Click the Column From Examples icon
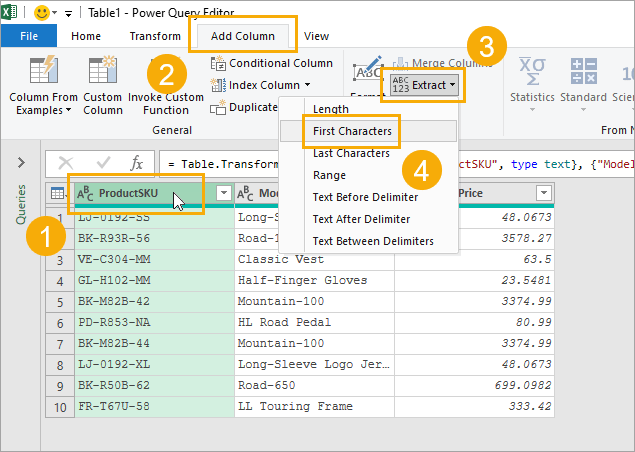Image resolution: width=635 pixels, height=452 pixels. point(44,70)
